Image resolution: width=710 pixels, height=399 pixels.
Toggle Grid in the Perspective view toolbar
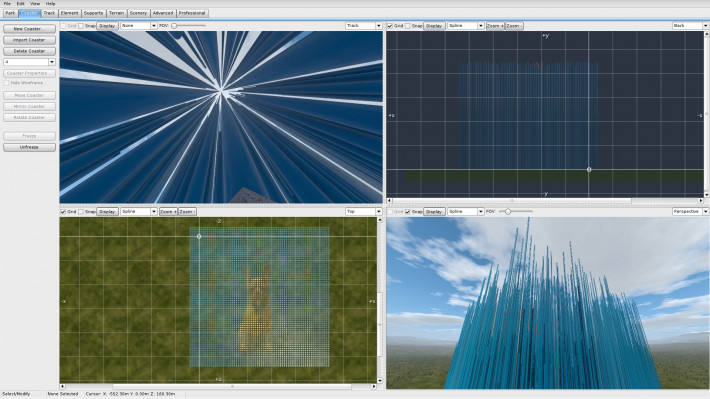390,212
